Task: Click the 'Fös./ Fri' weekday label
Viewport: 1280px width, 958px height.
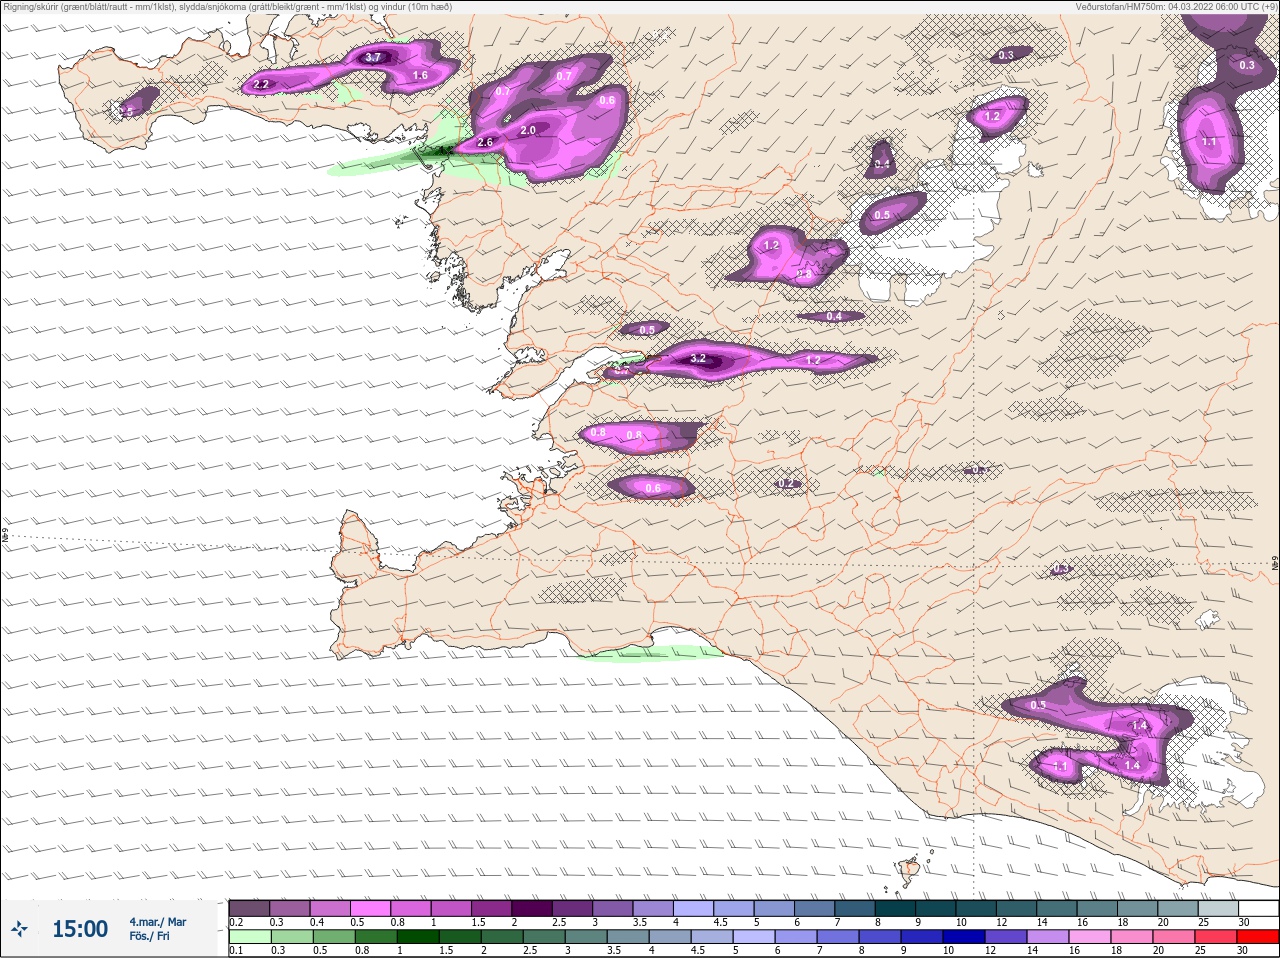Action: pyautogui.click(x=149, y=937)
